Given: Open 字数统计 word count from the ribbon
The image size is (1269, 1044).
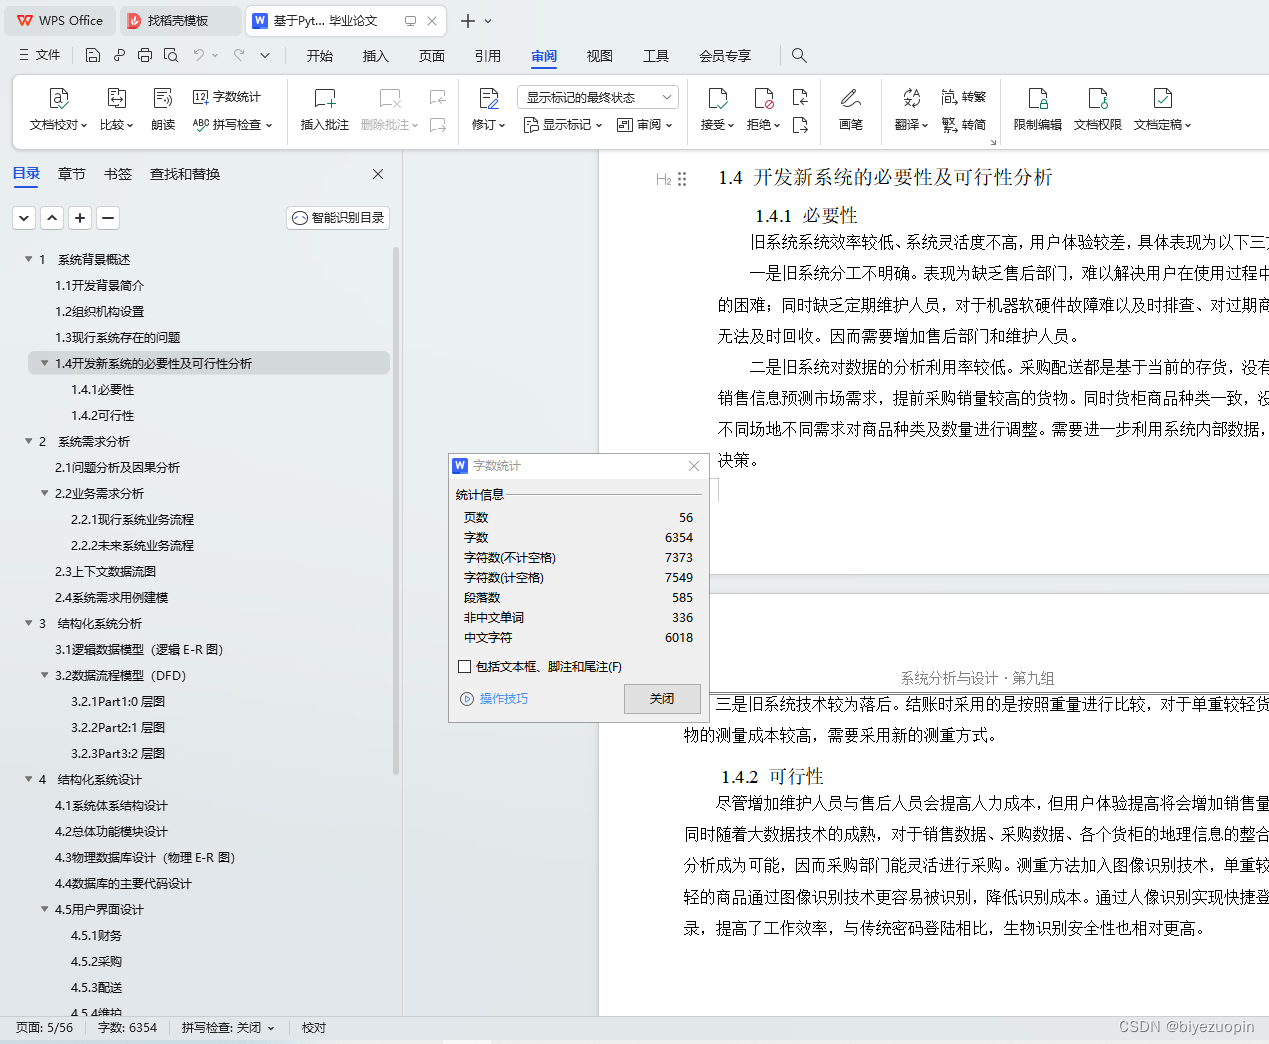Looking at the screenshot, I should click(x=227, y=97).
